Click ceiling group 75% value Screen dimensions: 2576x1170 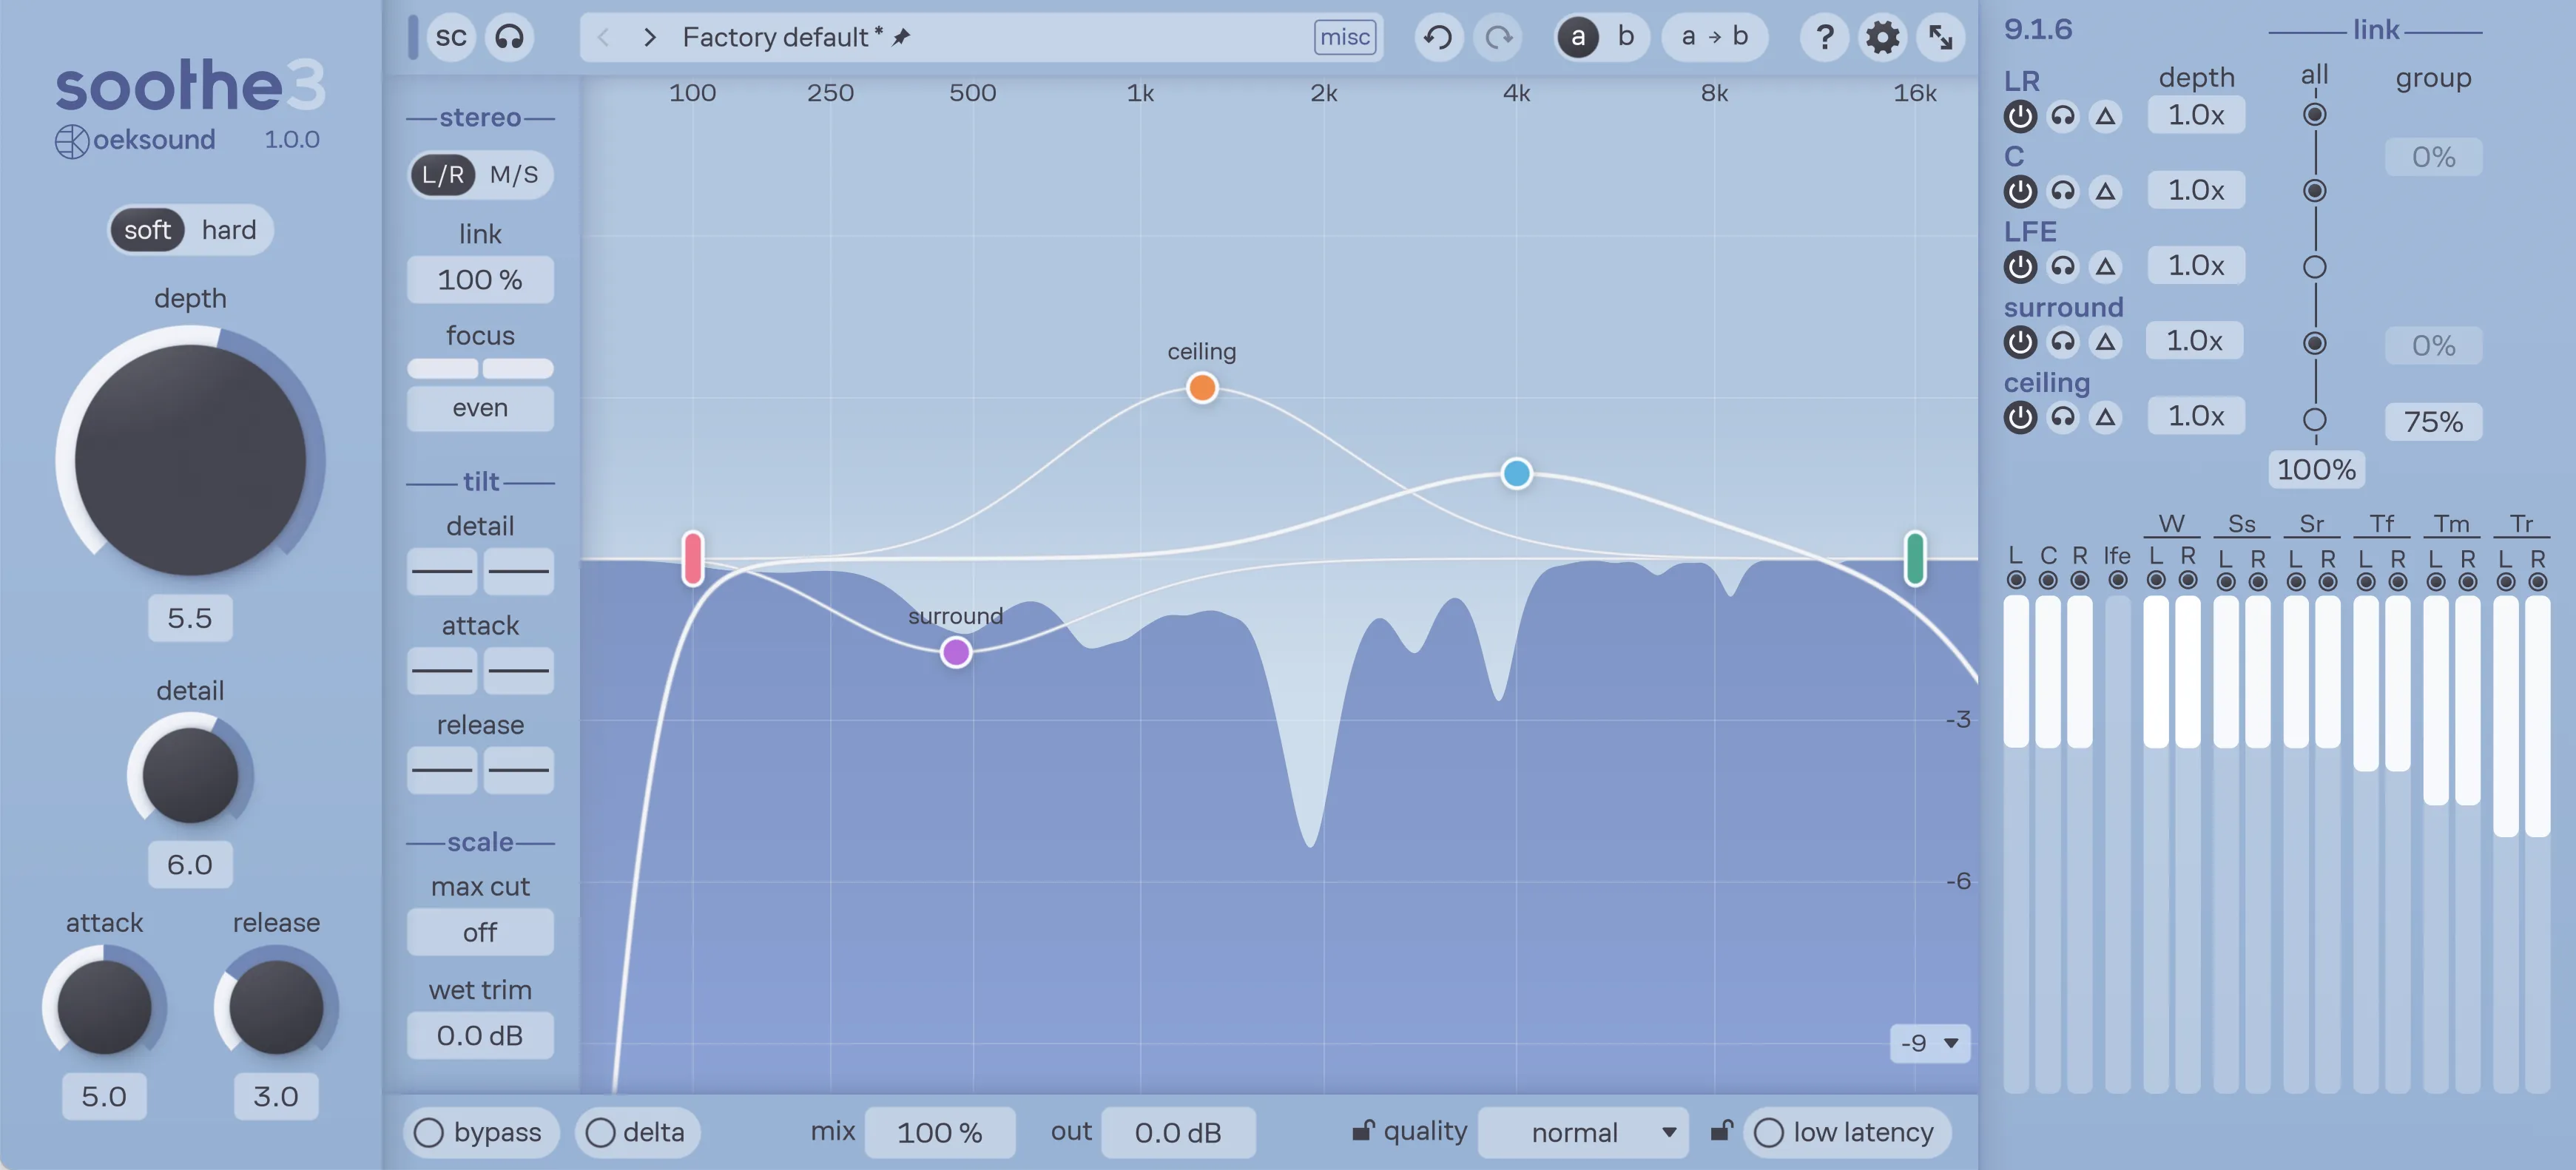(x=2433, y=422)
